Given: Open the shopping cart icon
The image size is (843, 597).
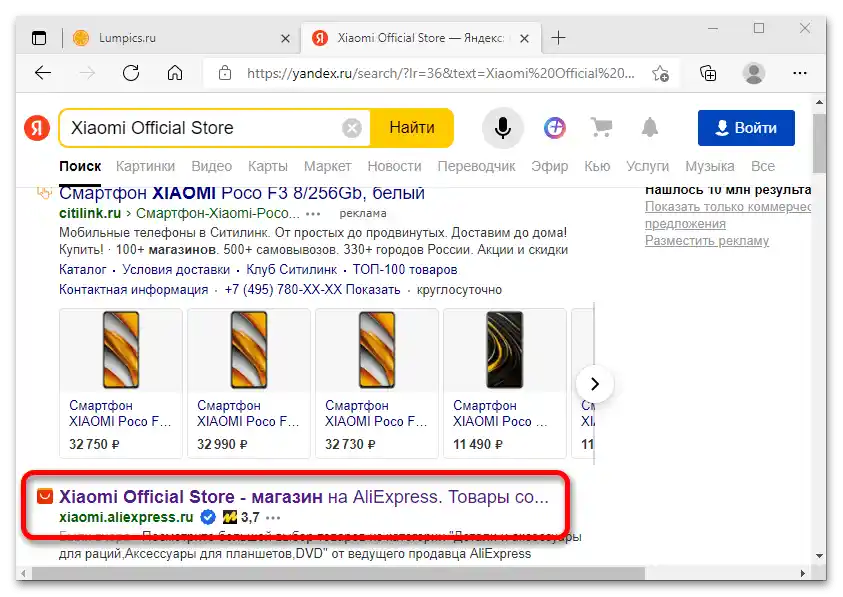Looking at the screenshot, I should click(602, 127).
